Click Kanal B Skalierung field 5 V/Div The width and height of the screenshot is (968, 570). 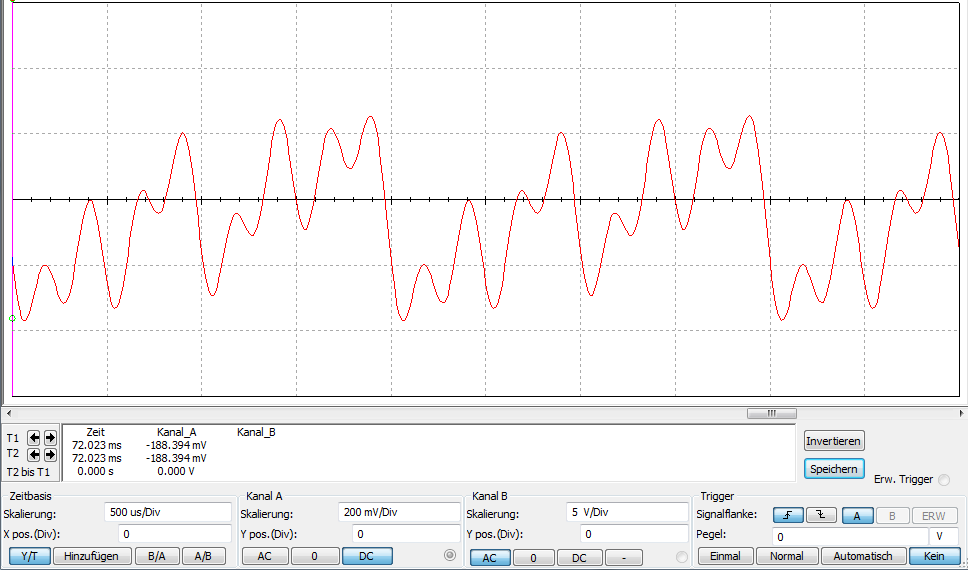click(627, 512)
